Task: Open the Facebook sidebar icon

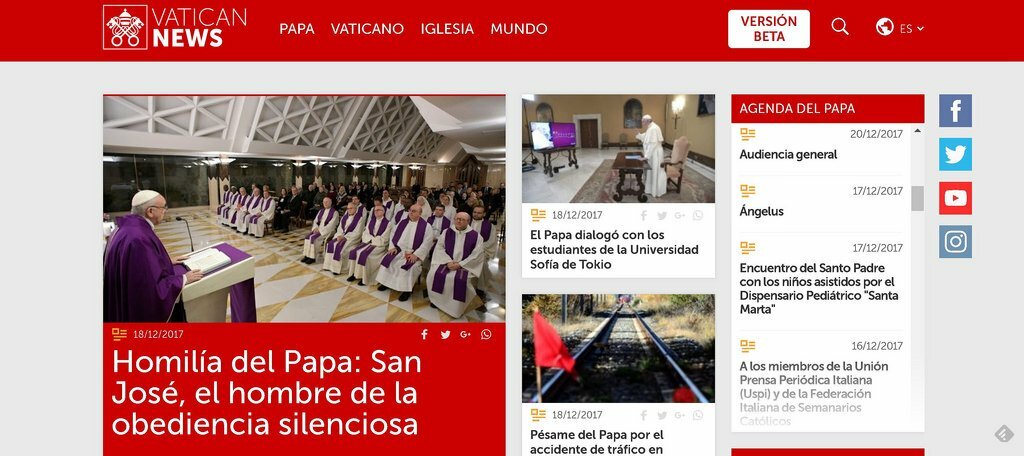Action: [955, 110]
